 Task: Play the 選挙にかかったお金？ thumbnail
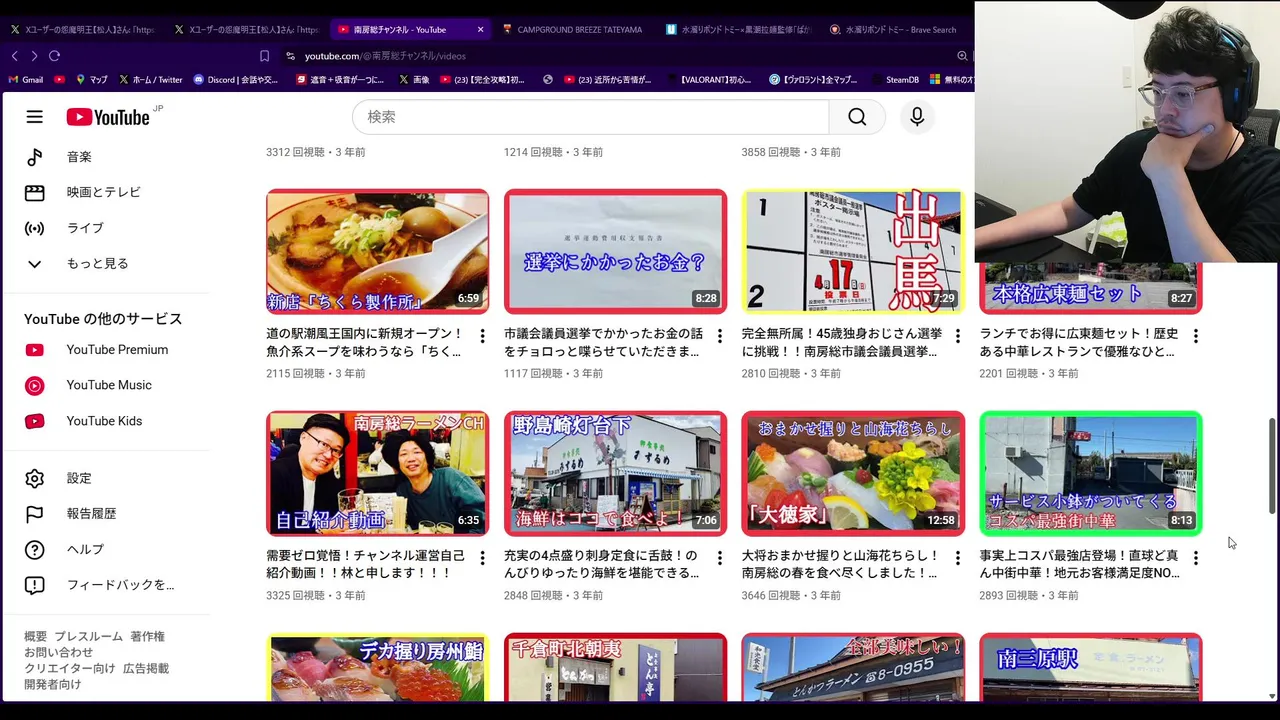(x=615, y=251)
